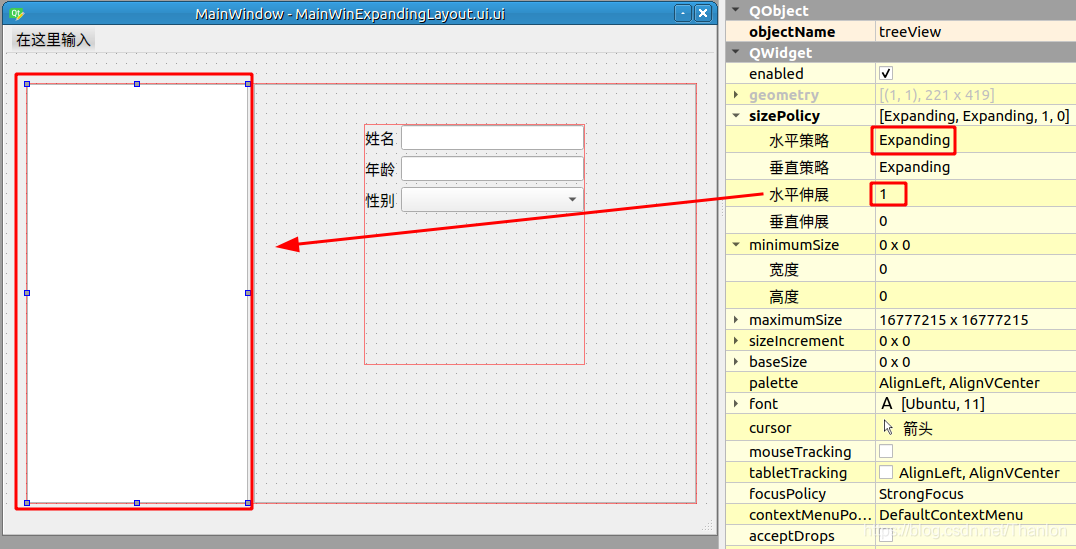Viewport: 1076px width, 549px height.
Task: Close the MainWindow form
Action: 703,13
